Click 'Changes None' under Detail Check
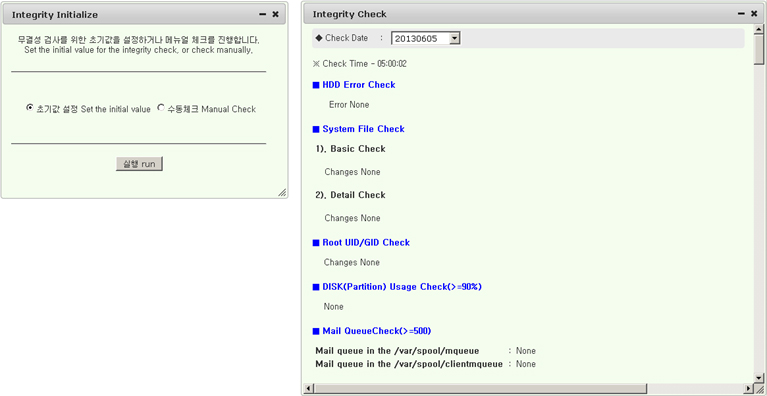 [x=352, y=218]
